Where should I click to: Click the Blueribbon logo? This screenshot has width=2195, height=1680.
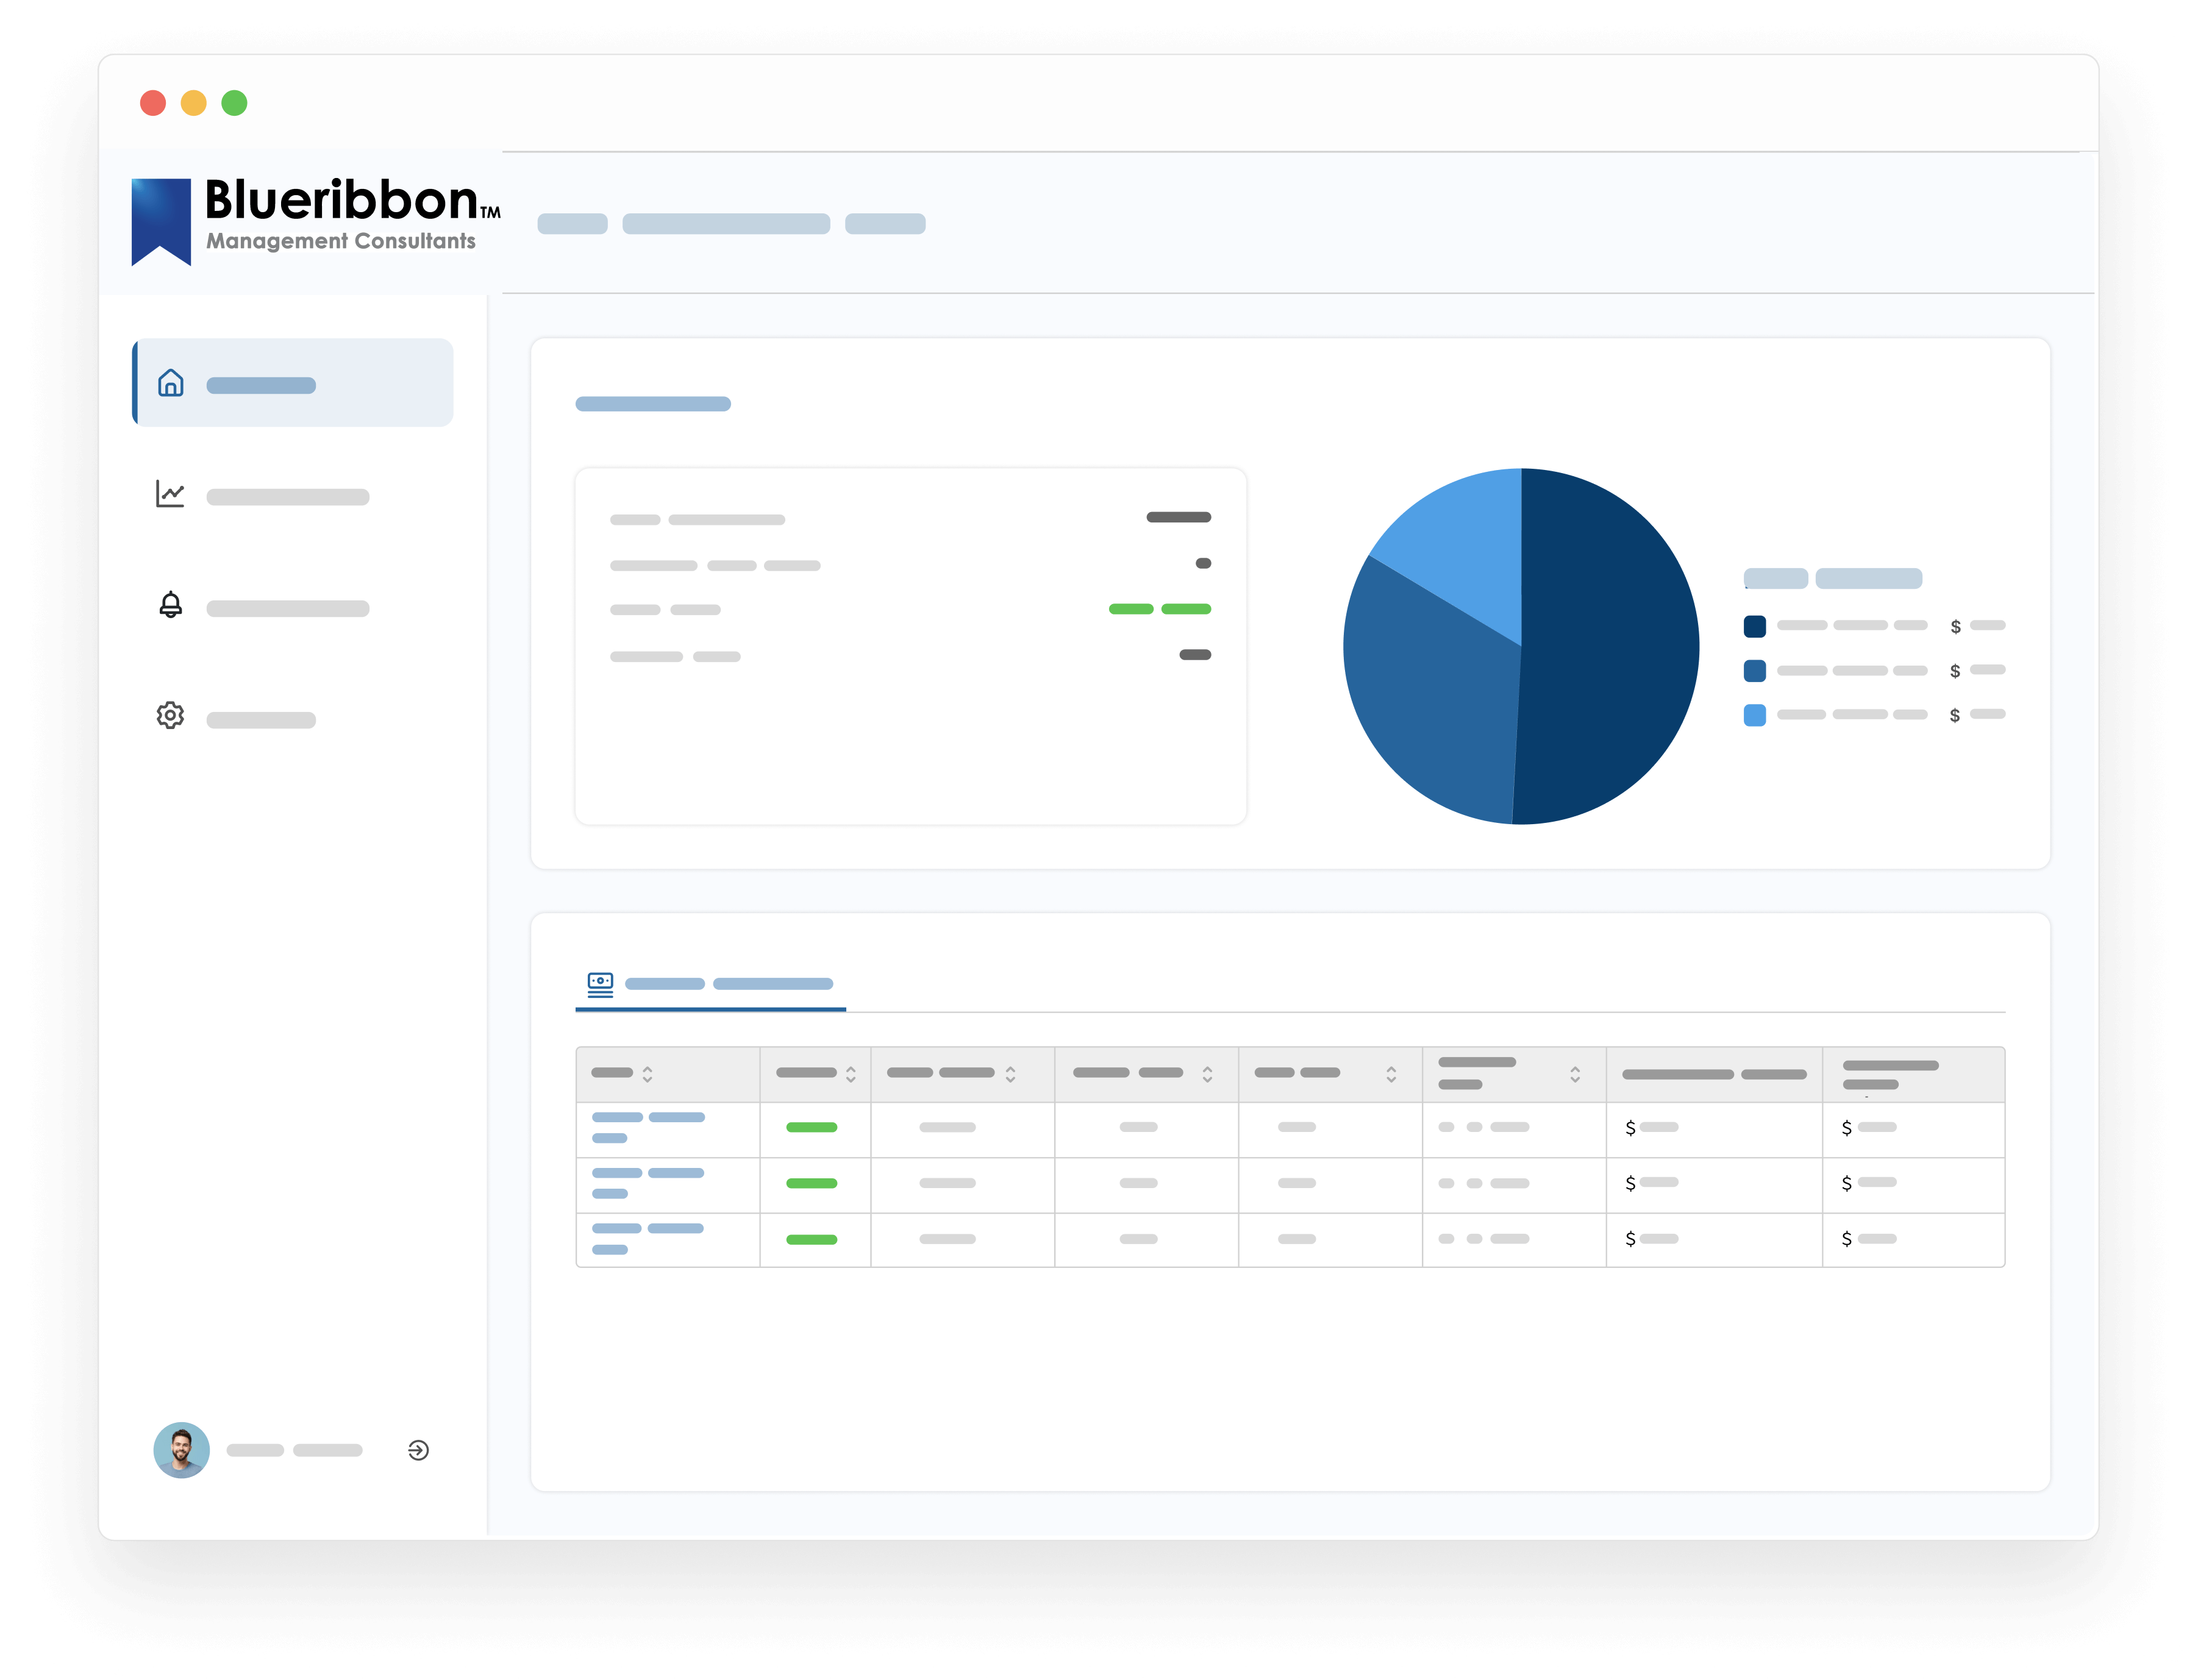(x=315, y=221)
